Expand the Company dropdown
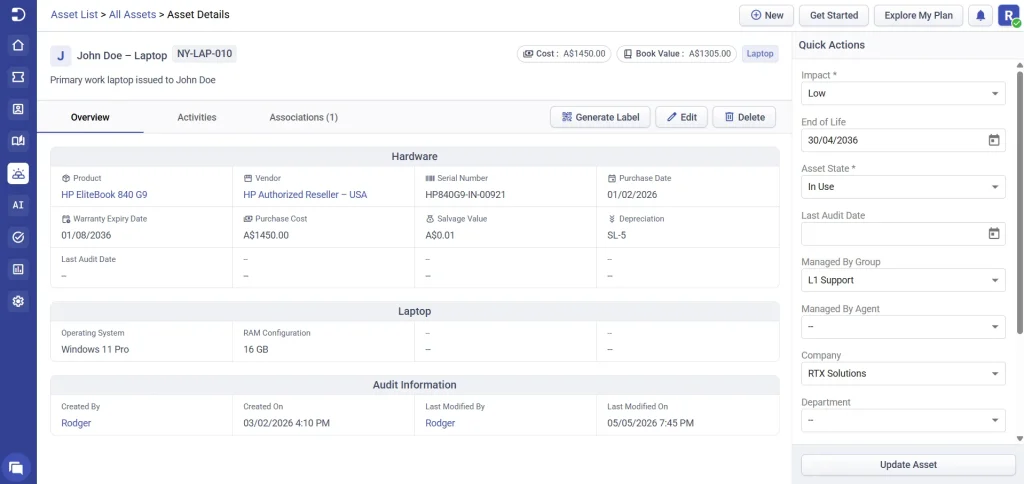 tap(903, 374)
